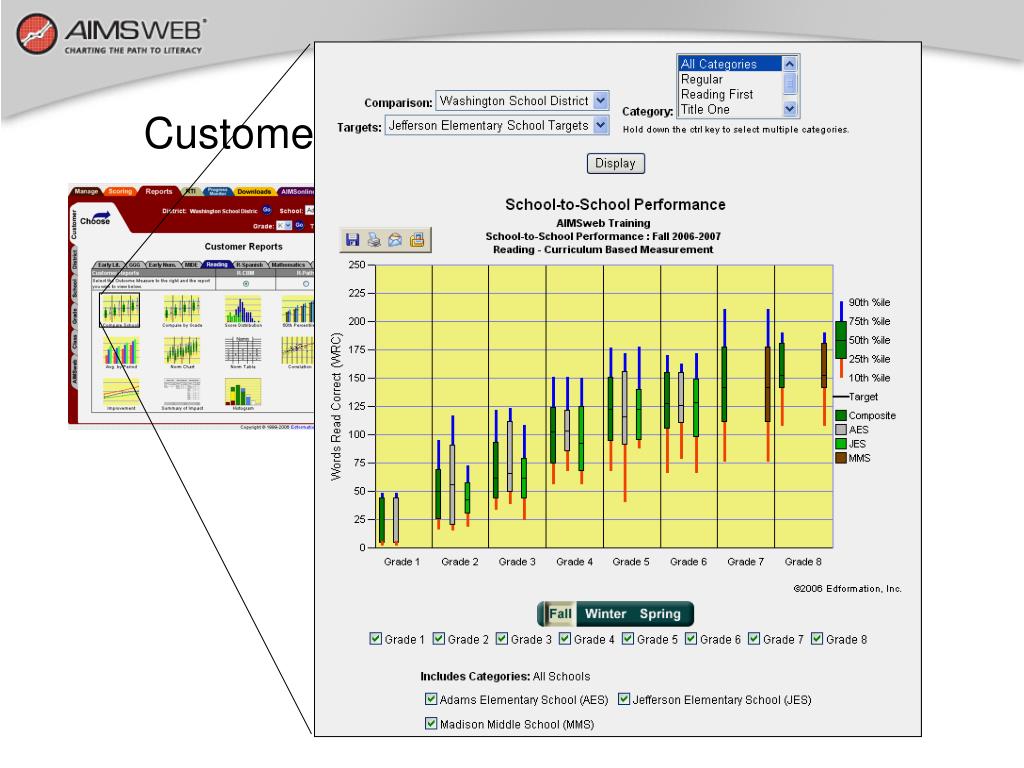This screenshot has width=1024, height=768.
Task: Uncheck the Grade 2 checkbox
Action: point(439,638)
